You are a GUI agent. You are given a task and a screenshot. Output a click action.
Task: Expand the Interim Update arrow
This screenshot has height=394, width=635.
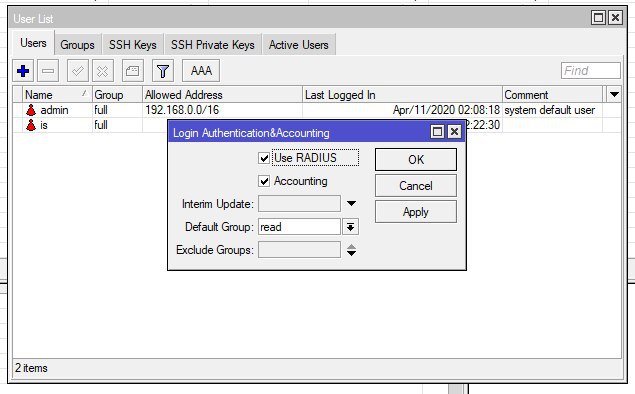351,204
